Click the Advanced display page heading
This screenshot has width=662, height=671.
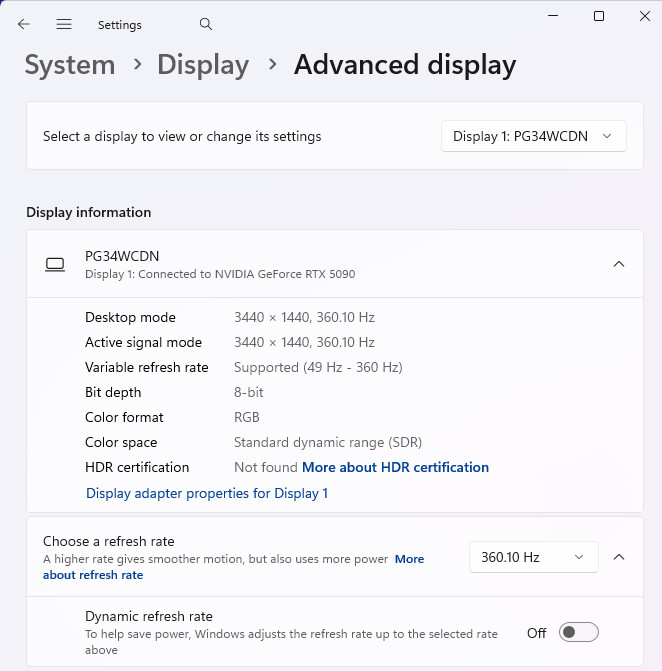pyautogui.click(x=405, y=65)
